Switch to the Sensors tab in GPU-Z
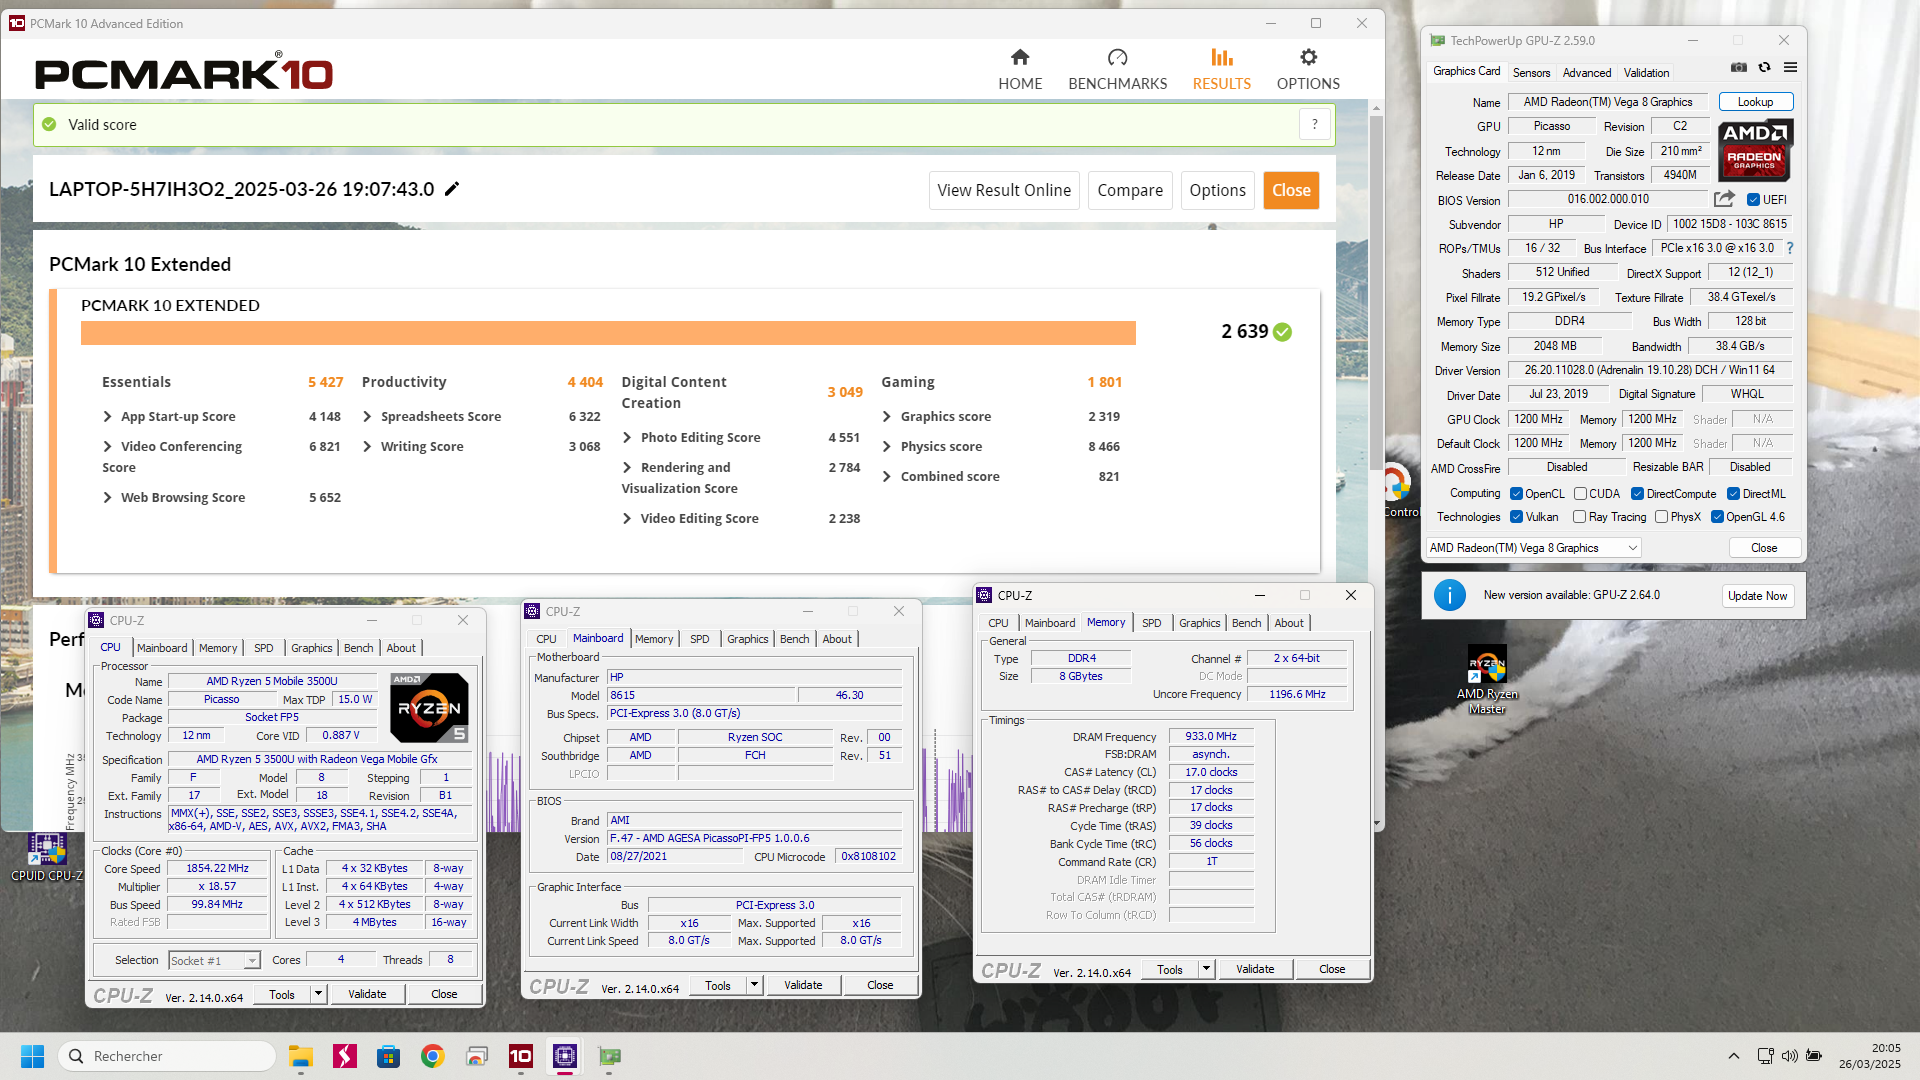 [1531, 73]
